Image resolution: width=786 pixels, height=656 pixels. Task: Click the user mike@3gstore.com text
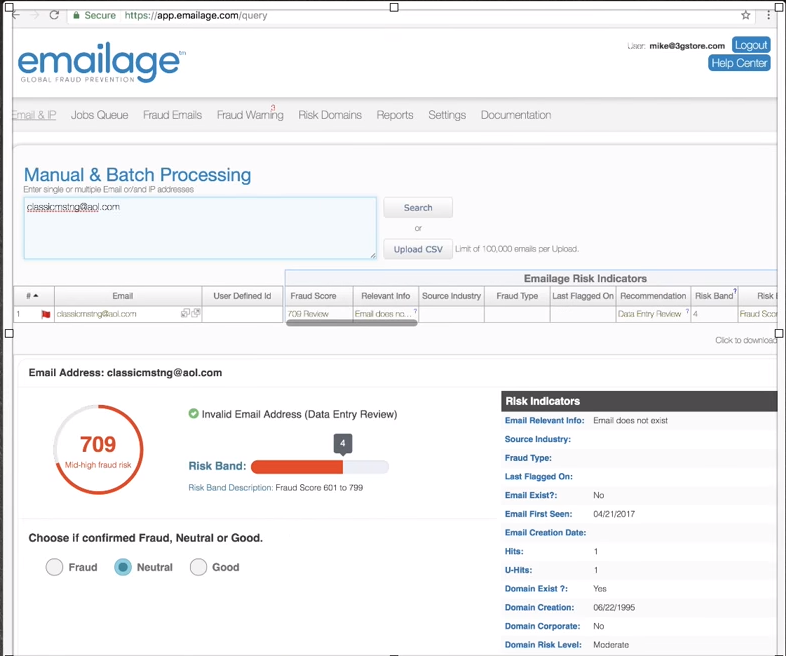[687, 46]
